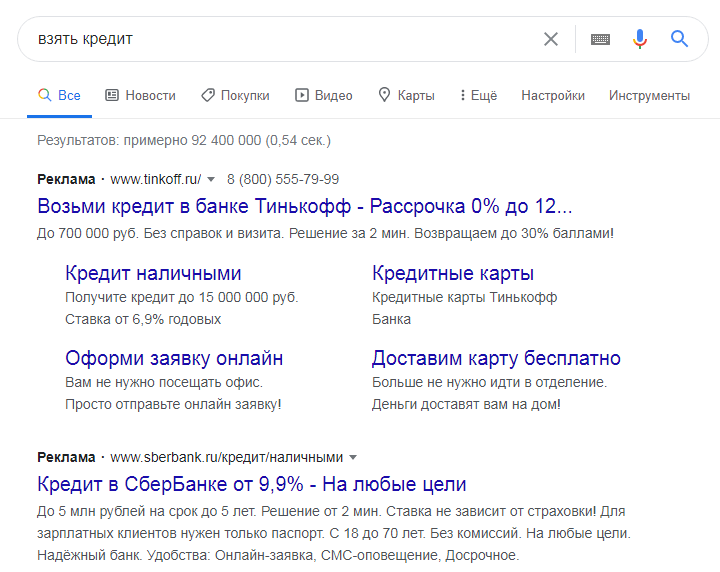The image size is (720, 572).
Task: Click the results count text 92 400 000
Action: pyautogui.click(x=226, y=140)
